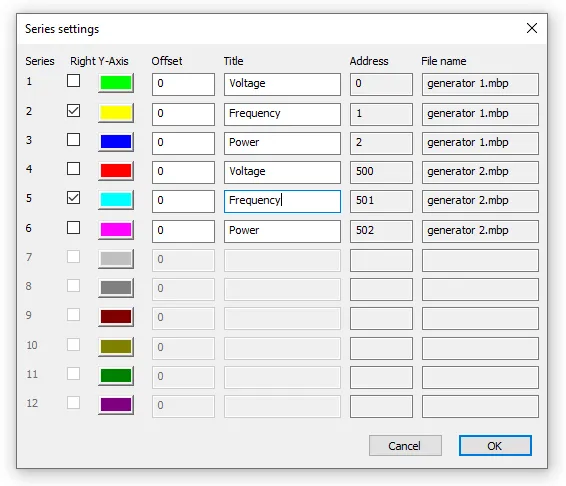Click the Offset field of series 4
The width and height of the screenshot is (566, 486).
[183, 172]
